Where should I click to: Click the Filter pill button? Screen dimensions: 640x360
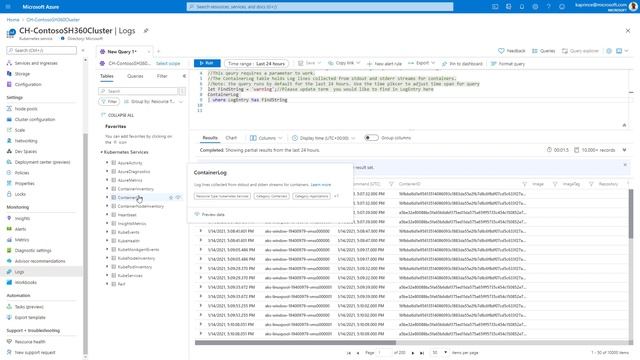click(x=109, y=102)
